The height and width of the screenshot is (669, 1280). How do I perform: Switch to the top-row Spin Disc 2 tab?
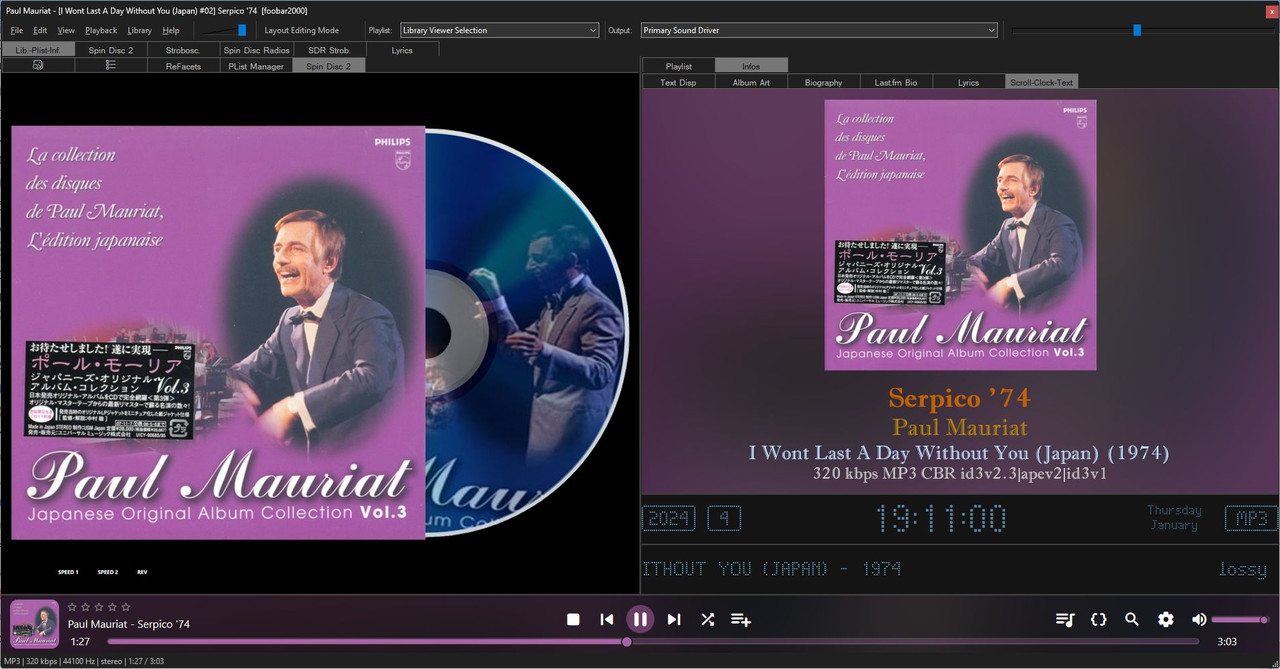pyautogui.click(x=110, y=49)
